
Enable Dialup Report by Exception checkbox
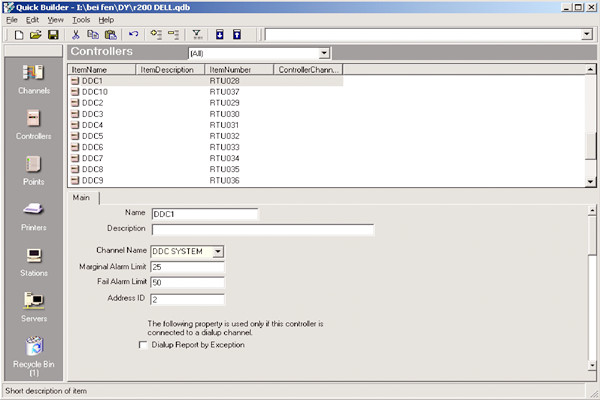142,344
